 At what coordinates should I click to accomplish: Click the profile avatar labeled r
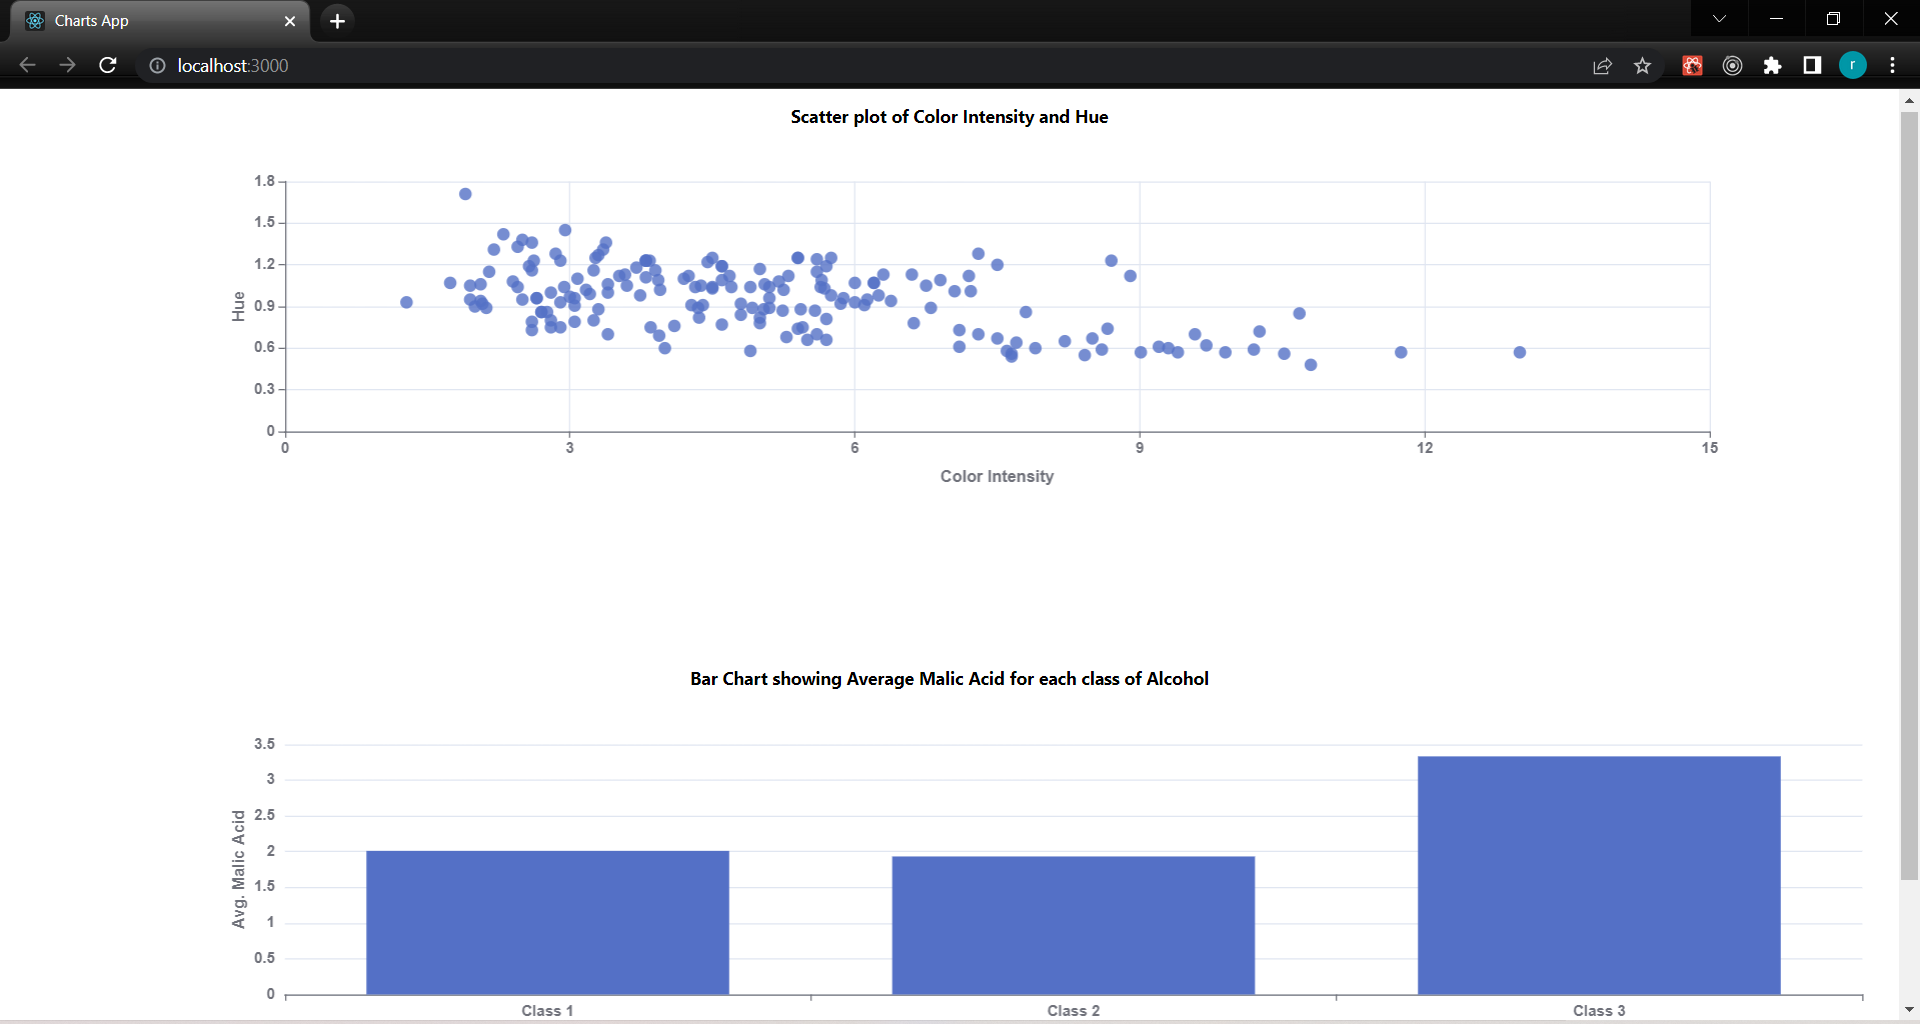pos(1853,65)
